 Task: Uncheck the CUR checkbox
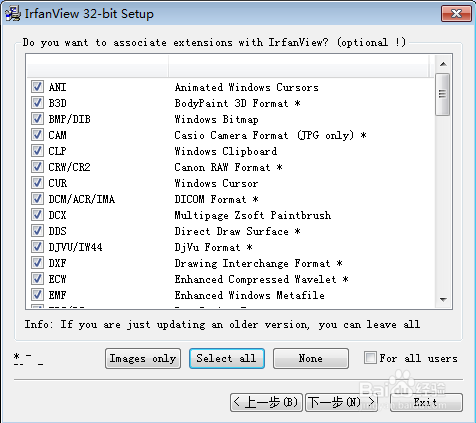coord(37,183)
